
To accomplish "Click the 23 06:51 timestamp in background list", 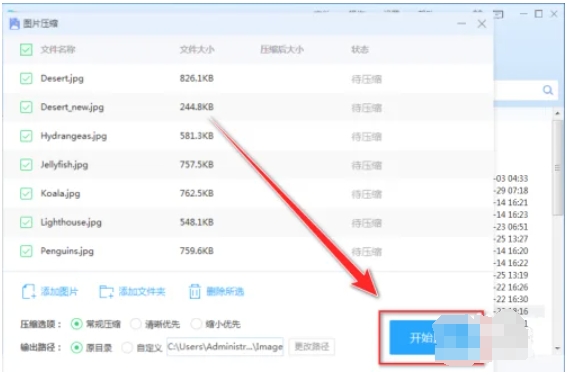I will [511, 227].
